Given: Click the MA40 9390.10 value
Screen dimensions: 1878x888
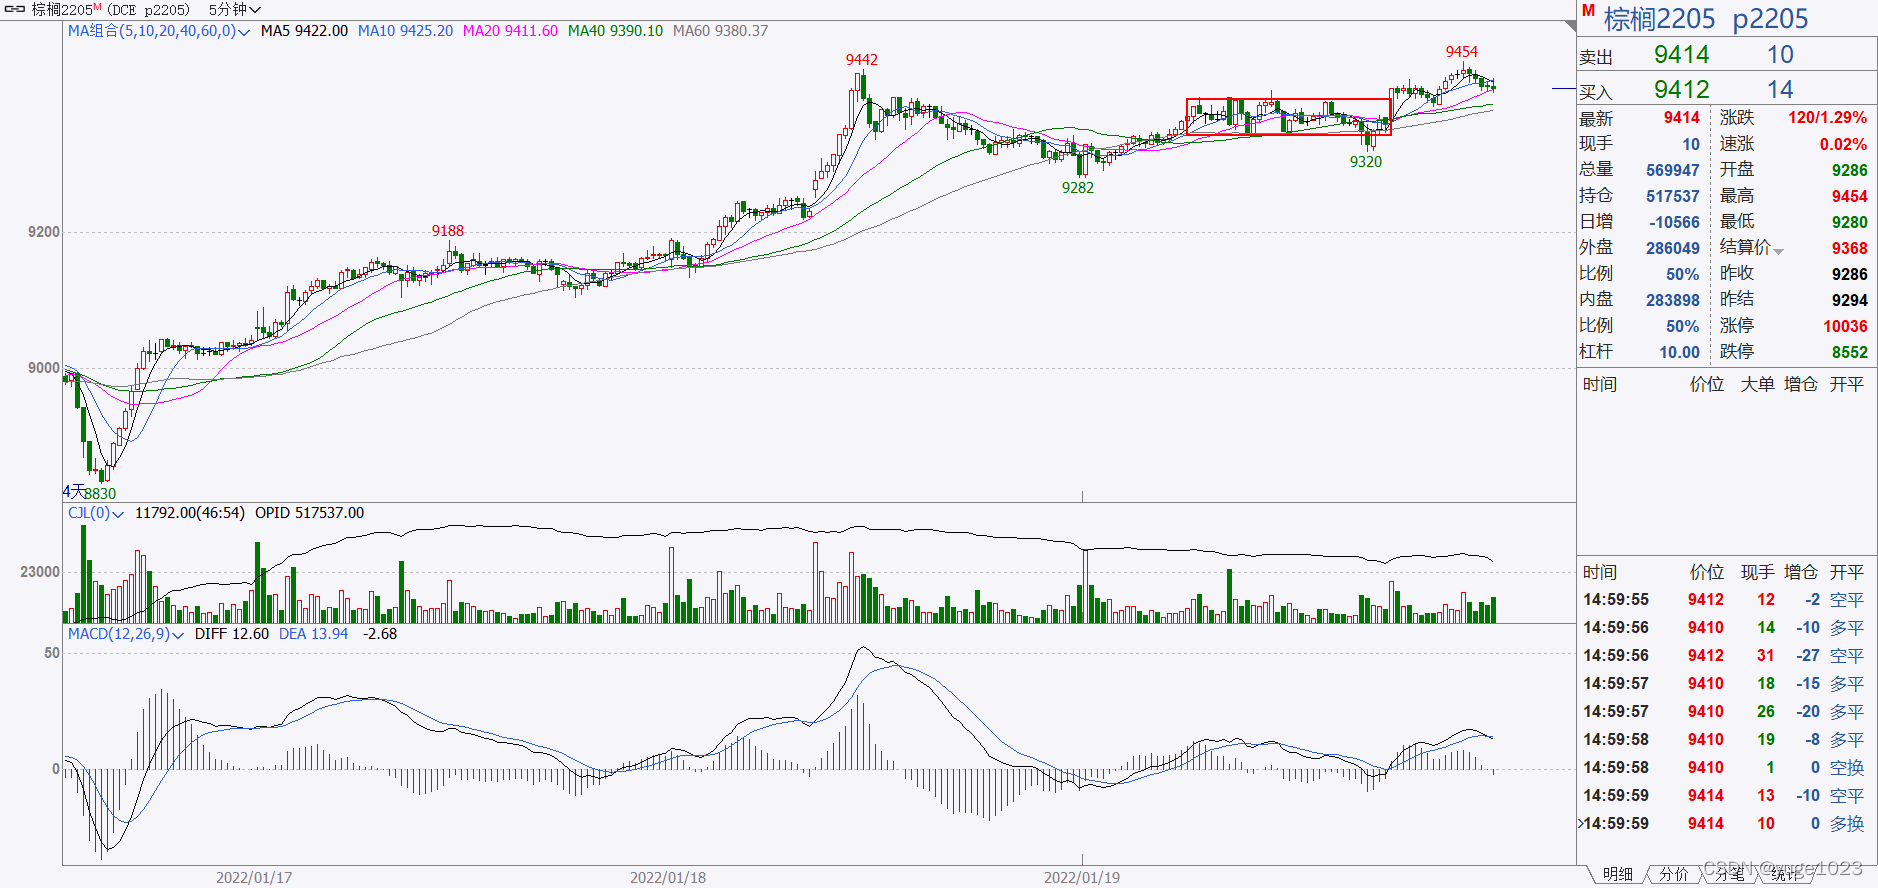Looking at the screenshot, I should coord(615,31).
